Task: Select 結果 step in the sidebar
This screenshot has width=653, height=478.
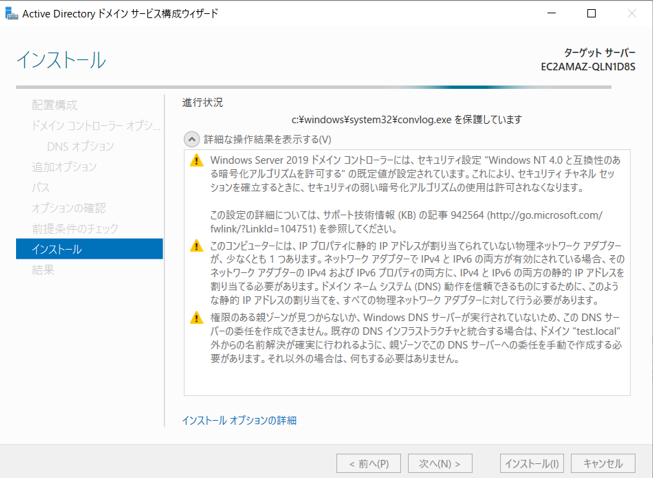Action: click(43, 270)
